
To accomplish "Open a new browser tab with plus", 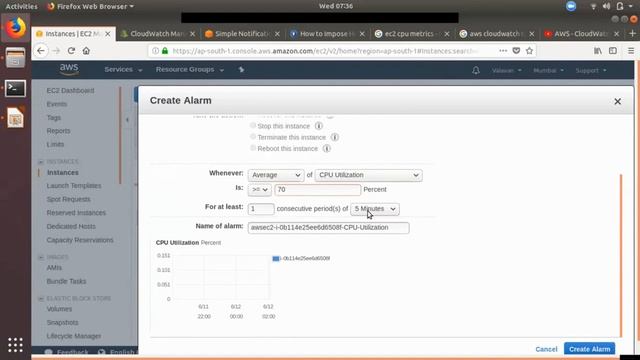I will coord(633,33).
